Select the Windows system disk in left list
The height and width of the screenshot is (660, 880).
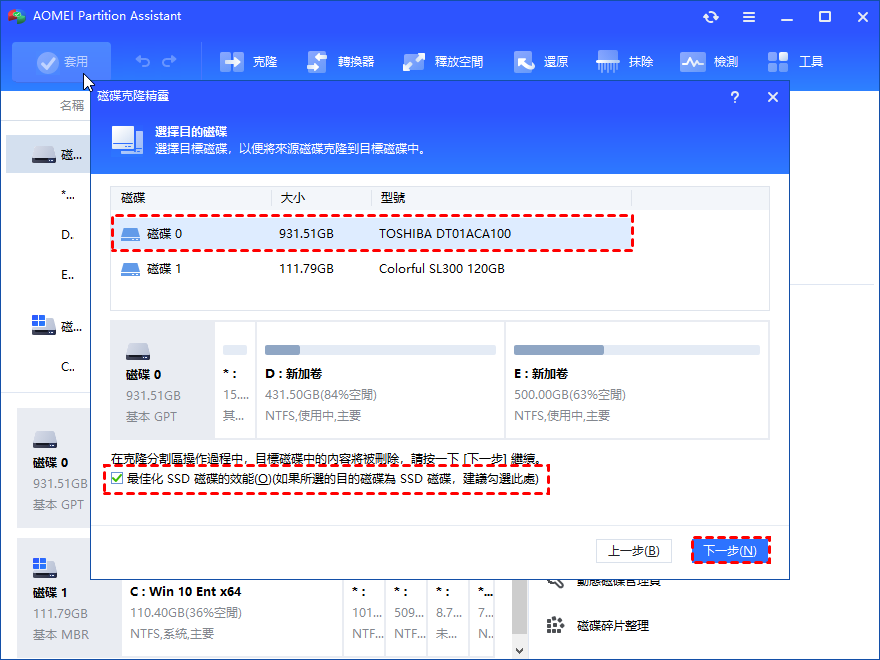click(x=48, y=326)
